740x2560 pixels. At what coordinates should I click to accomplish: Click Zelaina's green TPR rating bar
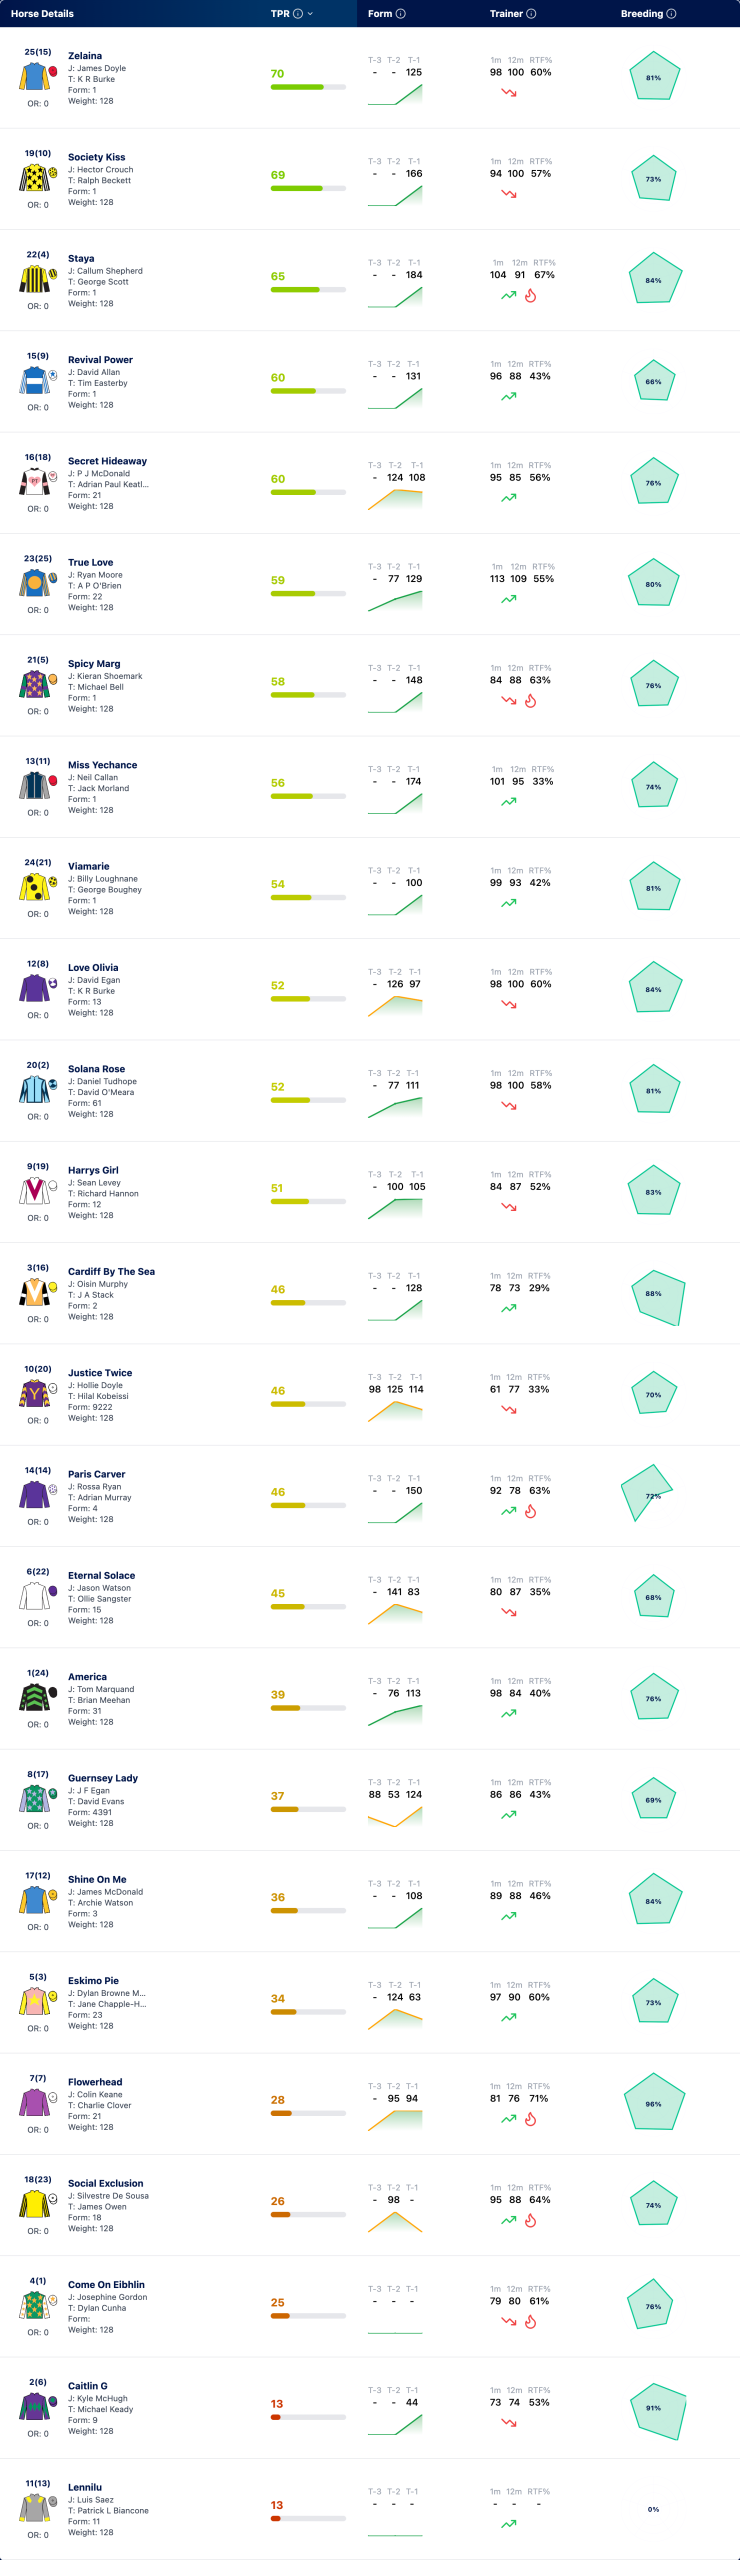pos(308,87)
